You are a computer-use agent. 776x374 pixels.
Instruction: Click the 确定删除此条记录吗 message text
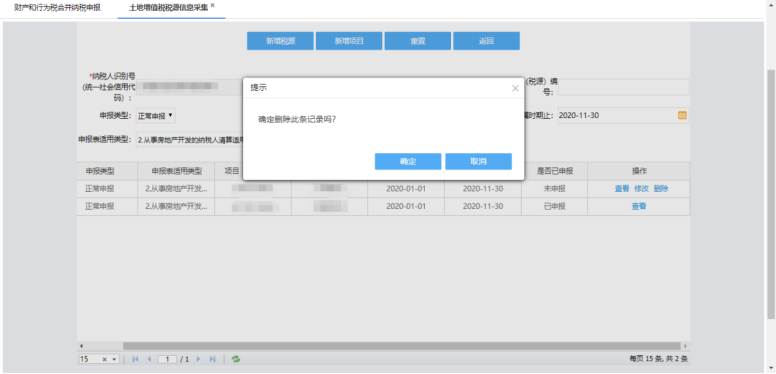(x=297, y=120)
